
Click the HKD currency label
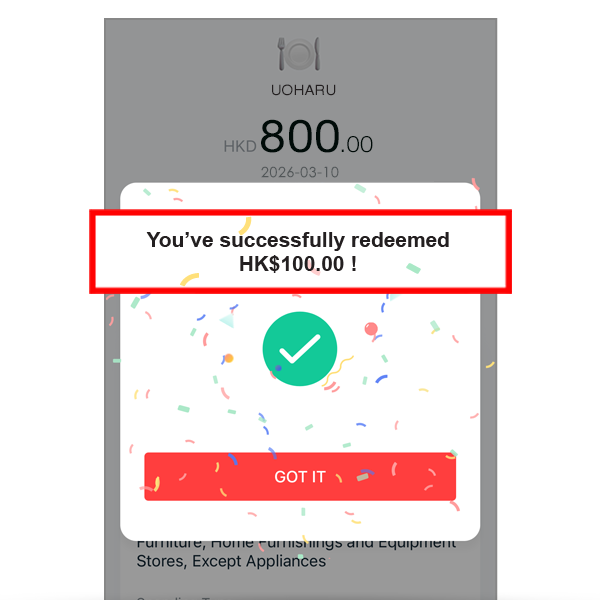240,147
